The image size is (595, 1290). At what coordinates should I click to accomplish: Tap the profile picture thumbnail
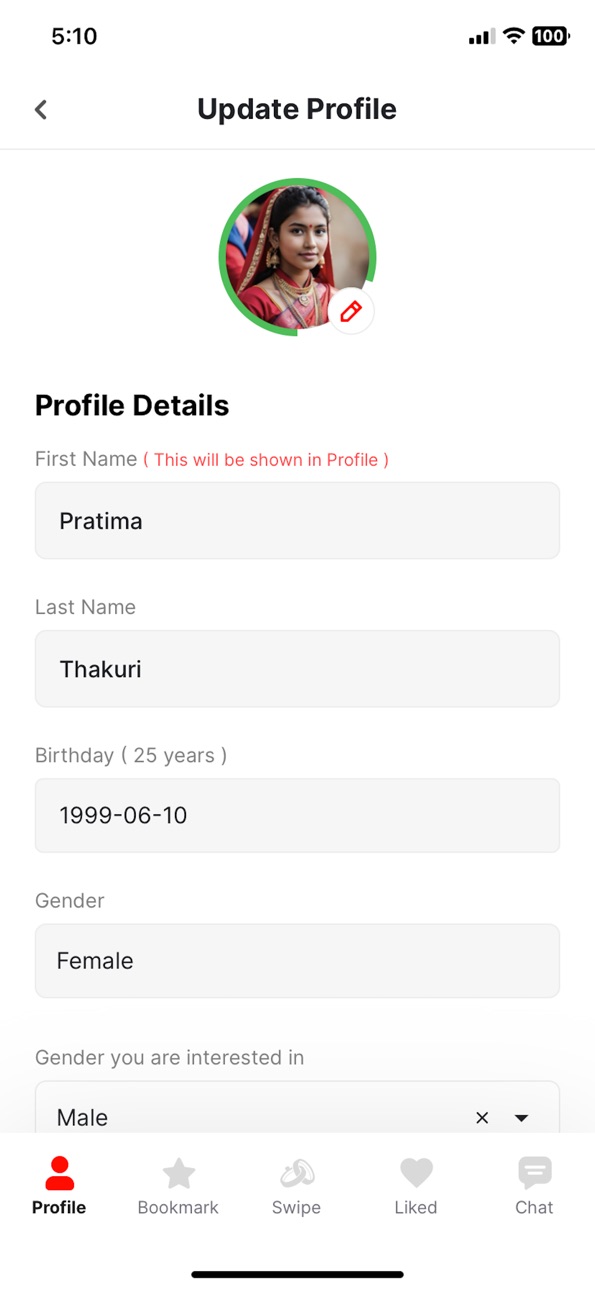click(297, 257)
